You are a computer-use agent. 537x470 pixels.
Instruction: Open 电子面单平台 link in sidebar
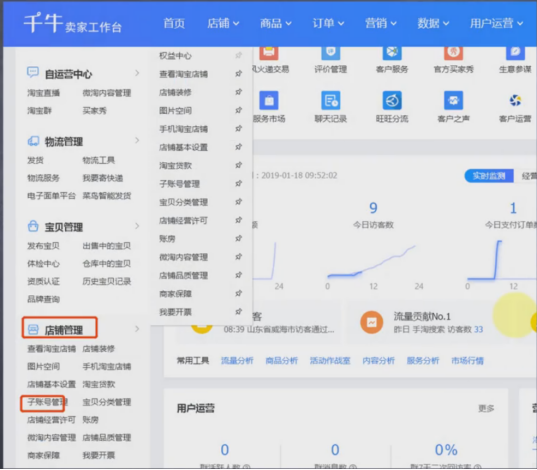pos(51,196)
